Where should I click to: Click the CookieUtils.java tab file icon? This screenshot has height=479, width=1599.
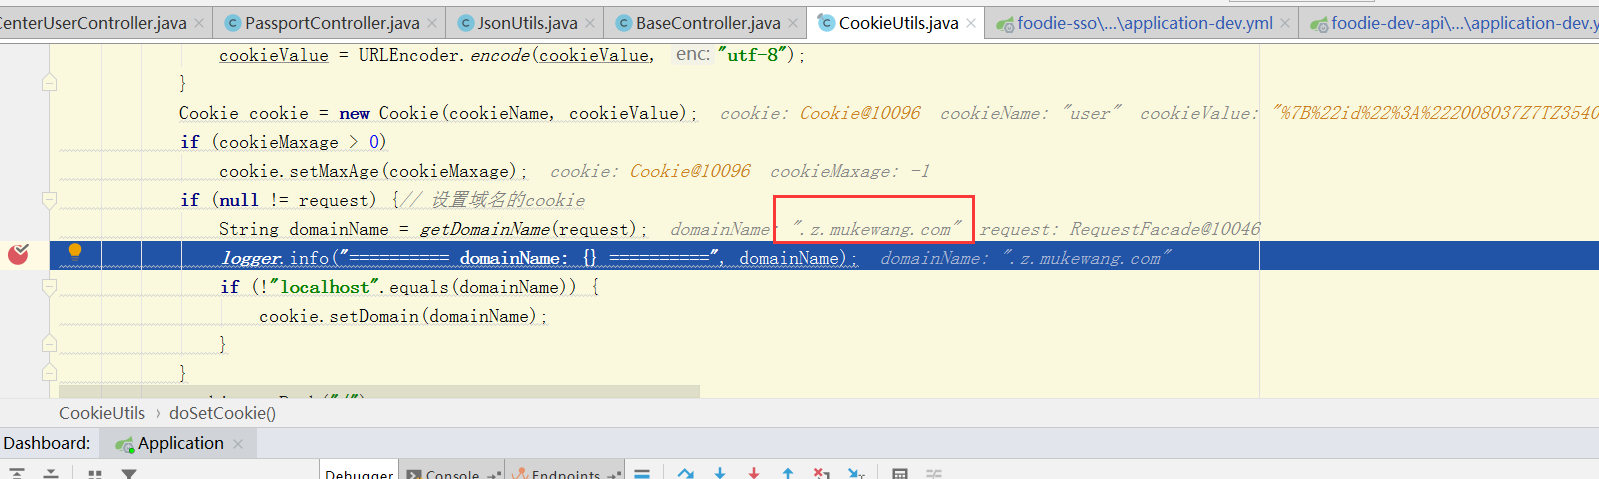(x=826, y=22)
